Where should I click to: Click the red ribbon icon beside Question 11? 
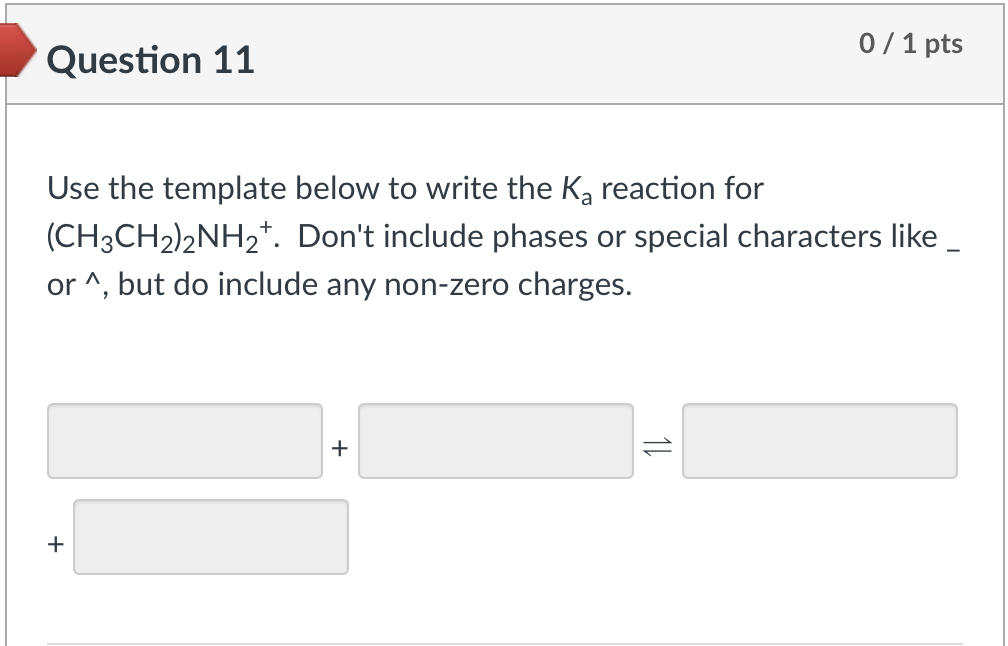(x=15, y=52)
